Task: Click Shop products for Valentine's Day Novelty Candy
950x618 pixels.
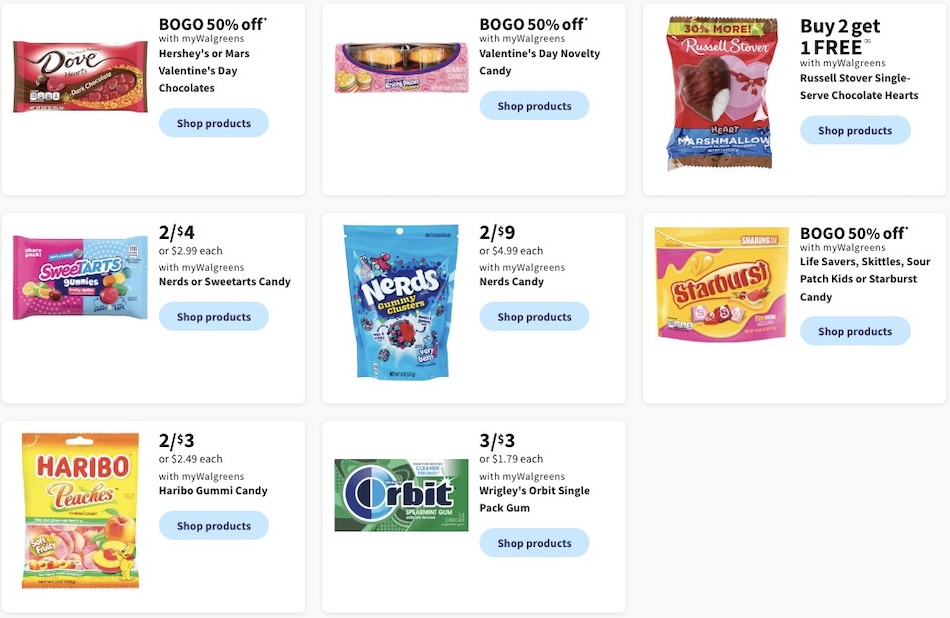Action: pyautogui.click(x=534, y=105)
